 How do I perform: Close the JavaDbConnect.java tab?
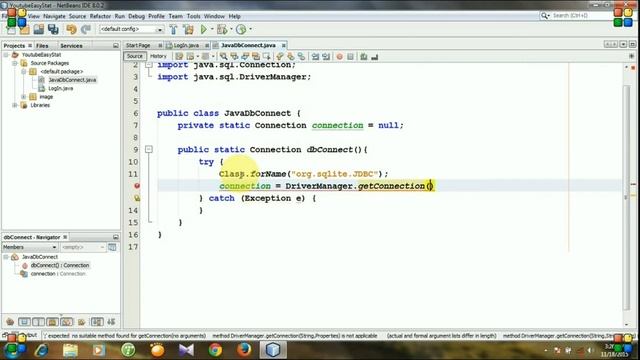(x=283, y=45)
